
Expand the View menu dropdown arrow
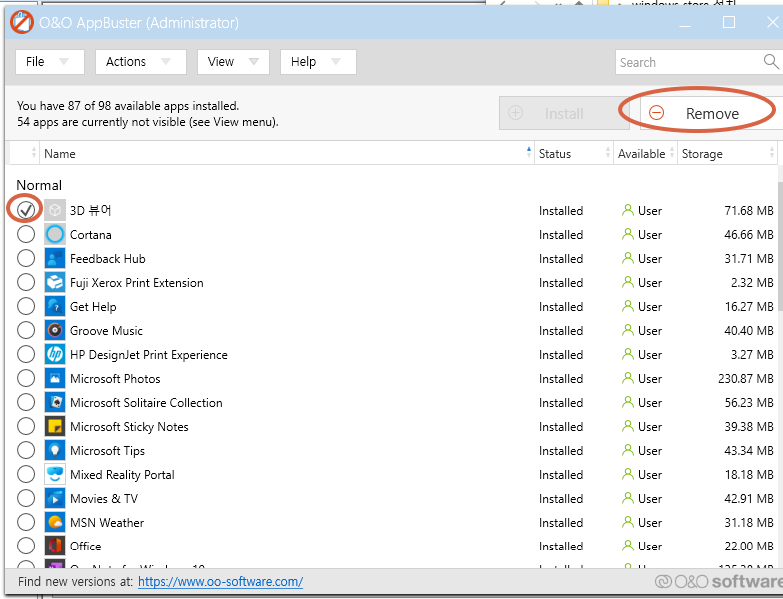254,62
